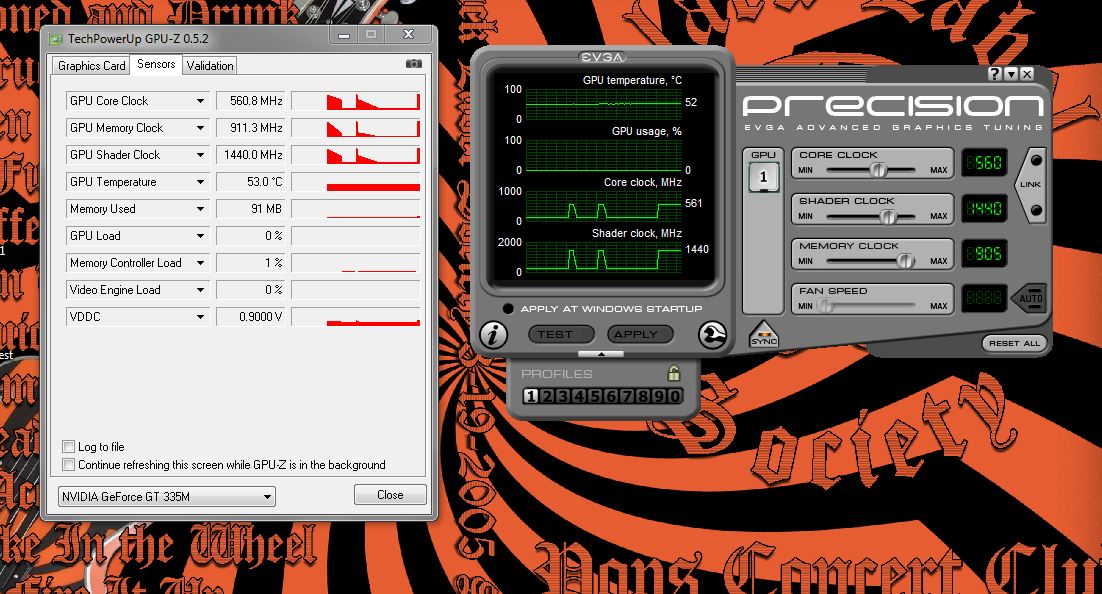Click the Fan Speed slider handle
The height and width of the screenshot is (594, 1102).
tap(824, 306)
